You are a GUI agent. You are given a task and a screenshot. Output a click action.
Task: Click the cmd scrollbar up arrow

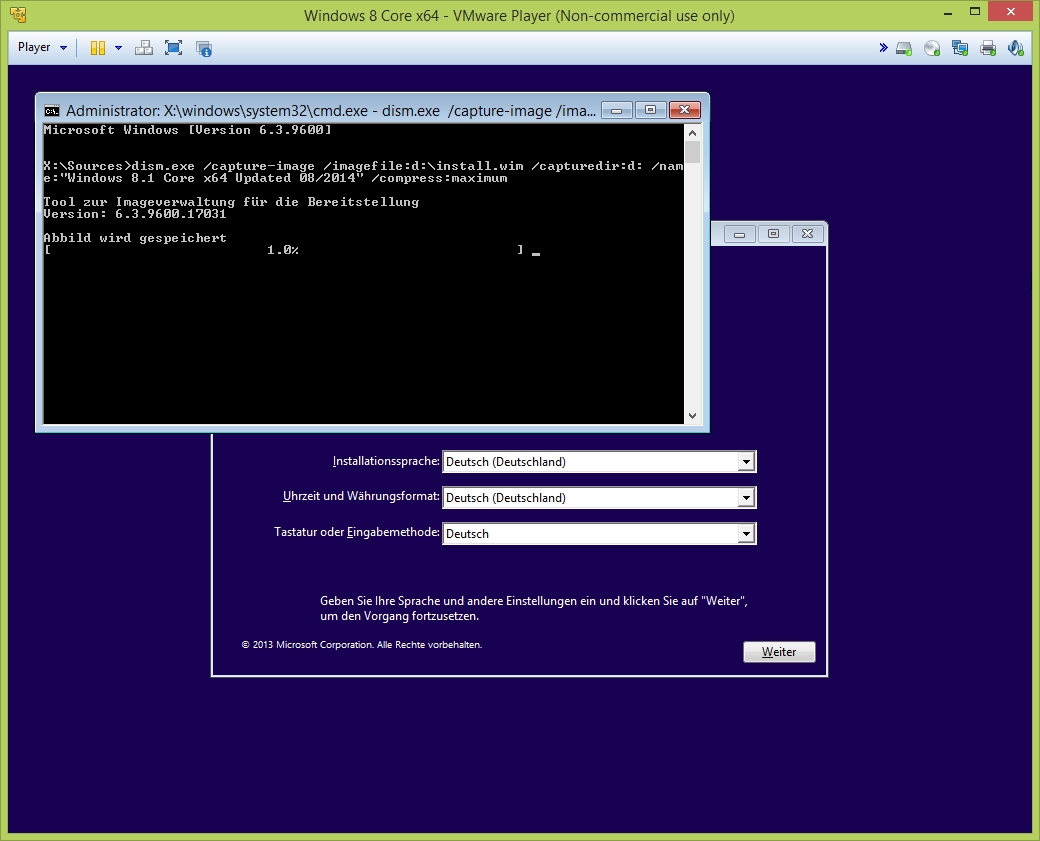pyautogui.click(x=692, y=133)
